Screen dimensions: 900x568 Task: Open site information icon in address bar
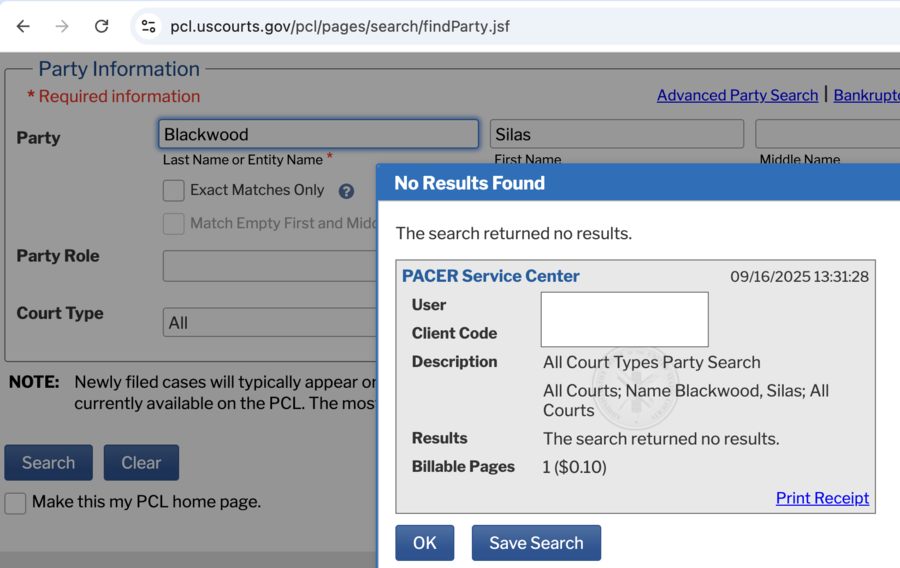(x=148, y=26)
